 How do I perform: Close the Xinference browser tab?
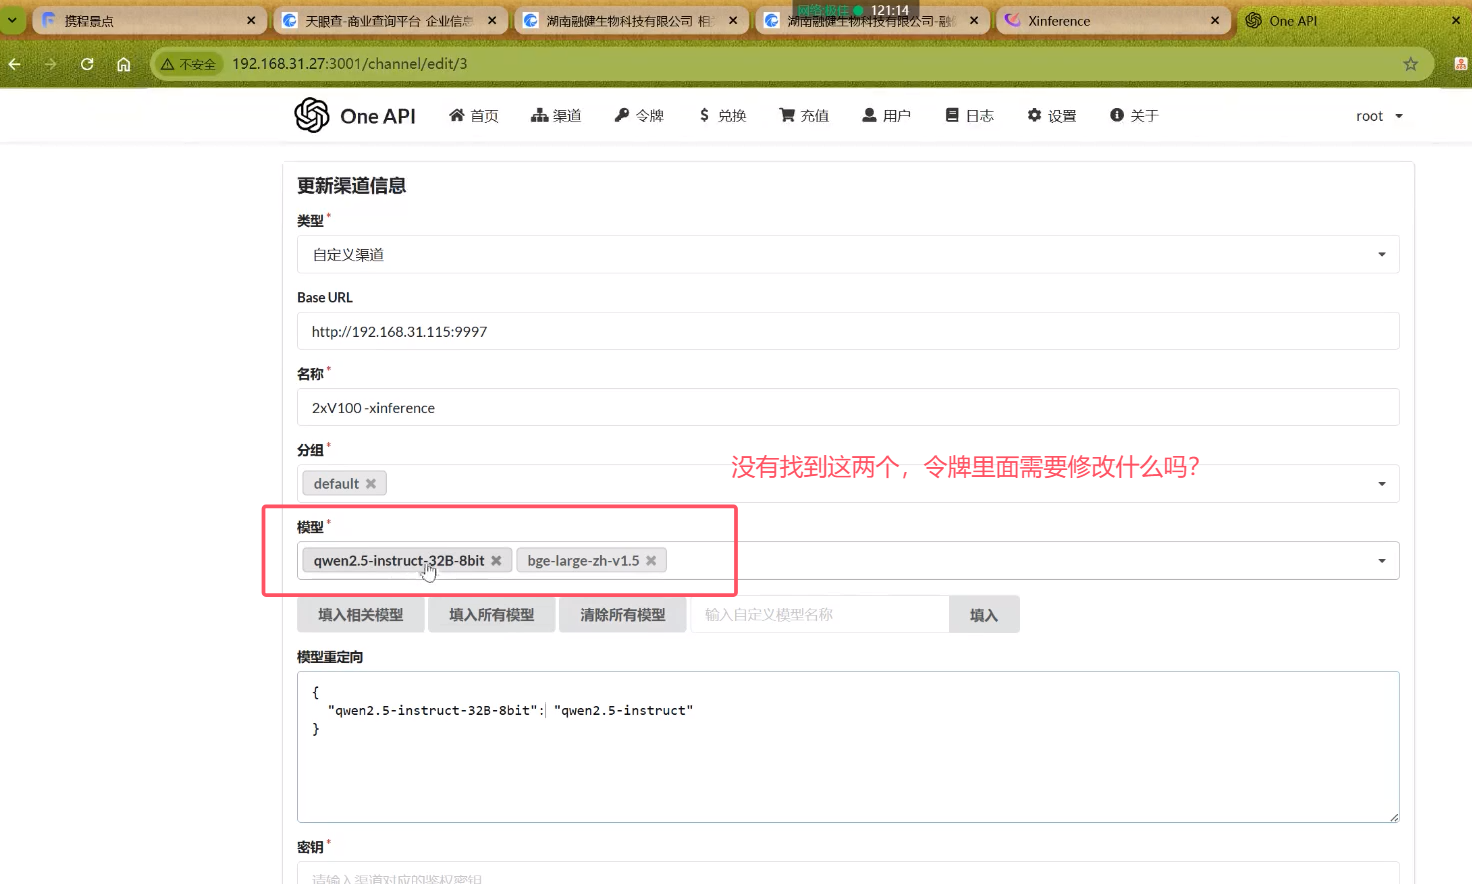coord(1215,20)
